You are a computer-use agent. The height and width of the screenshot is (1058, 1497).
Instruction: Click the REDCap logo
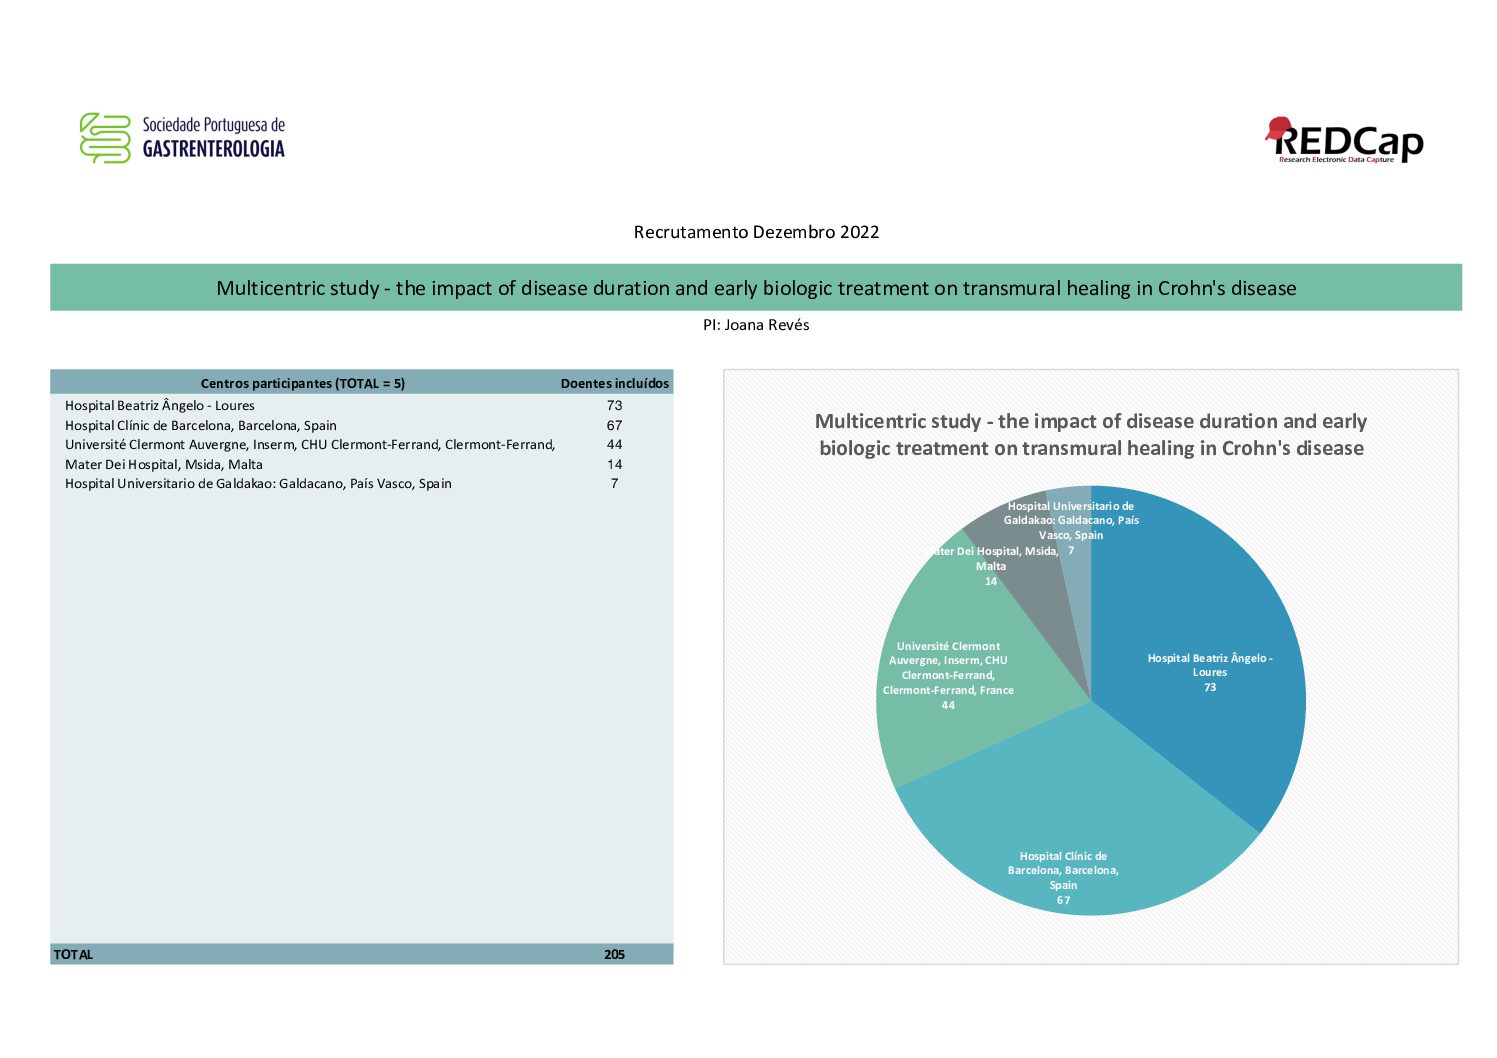(1343, 140)
